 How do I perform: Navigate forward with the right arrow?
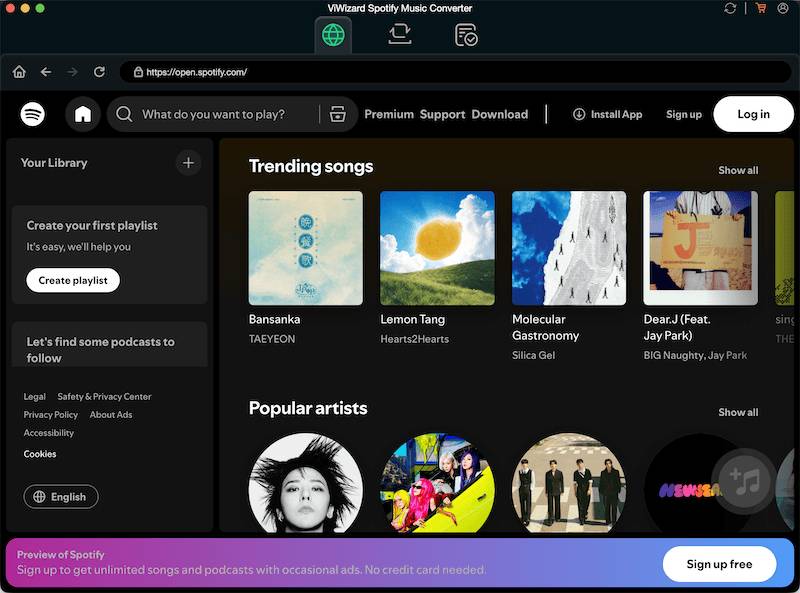tap(72, 72)
